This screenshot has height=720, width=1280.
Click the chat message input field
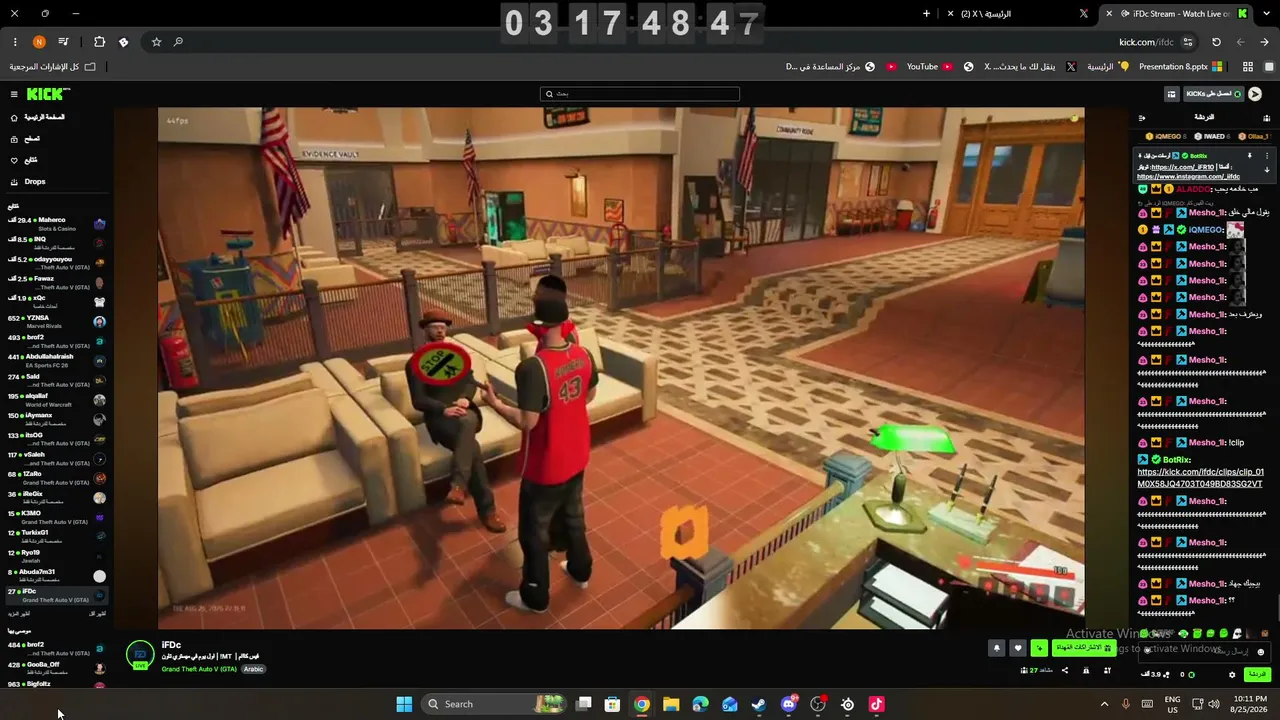click(x=1205, y=651)
